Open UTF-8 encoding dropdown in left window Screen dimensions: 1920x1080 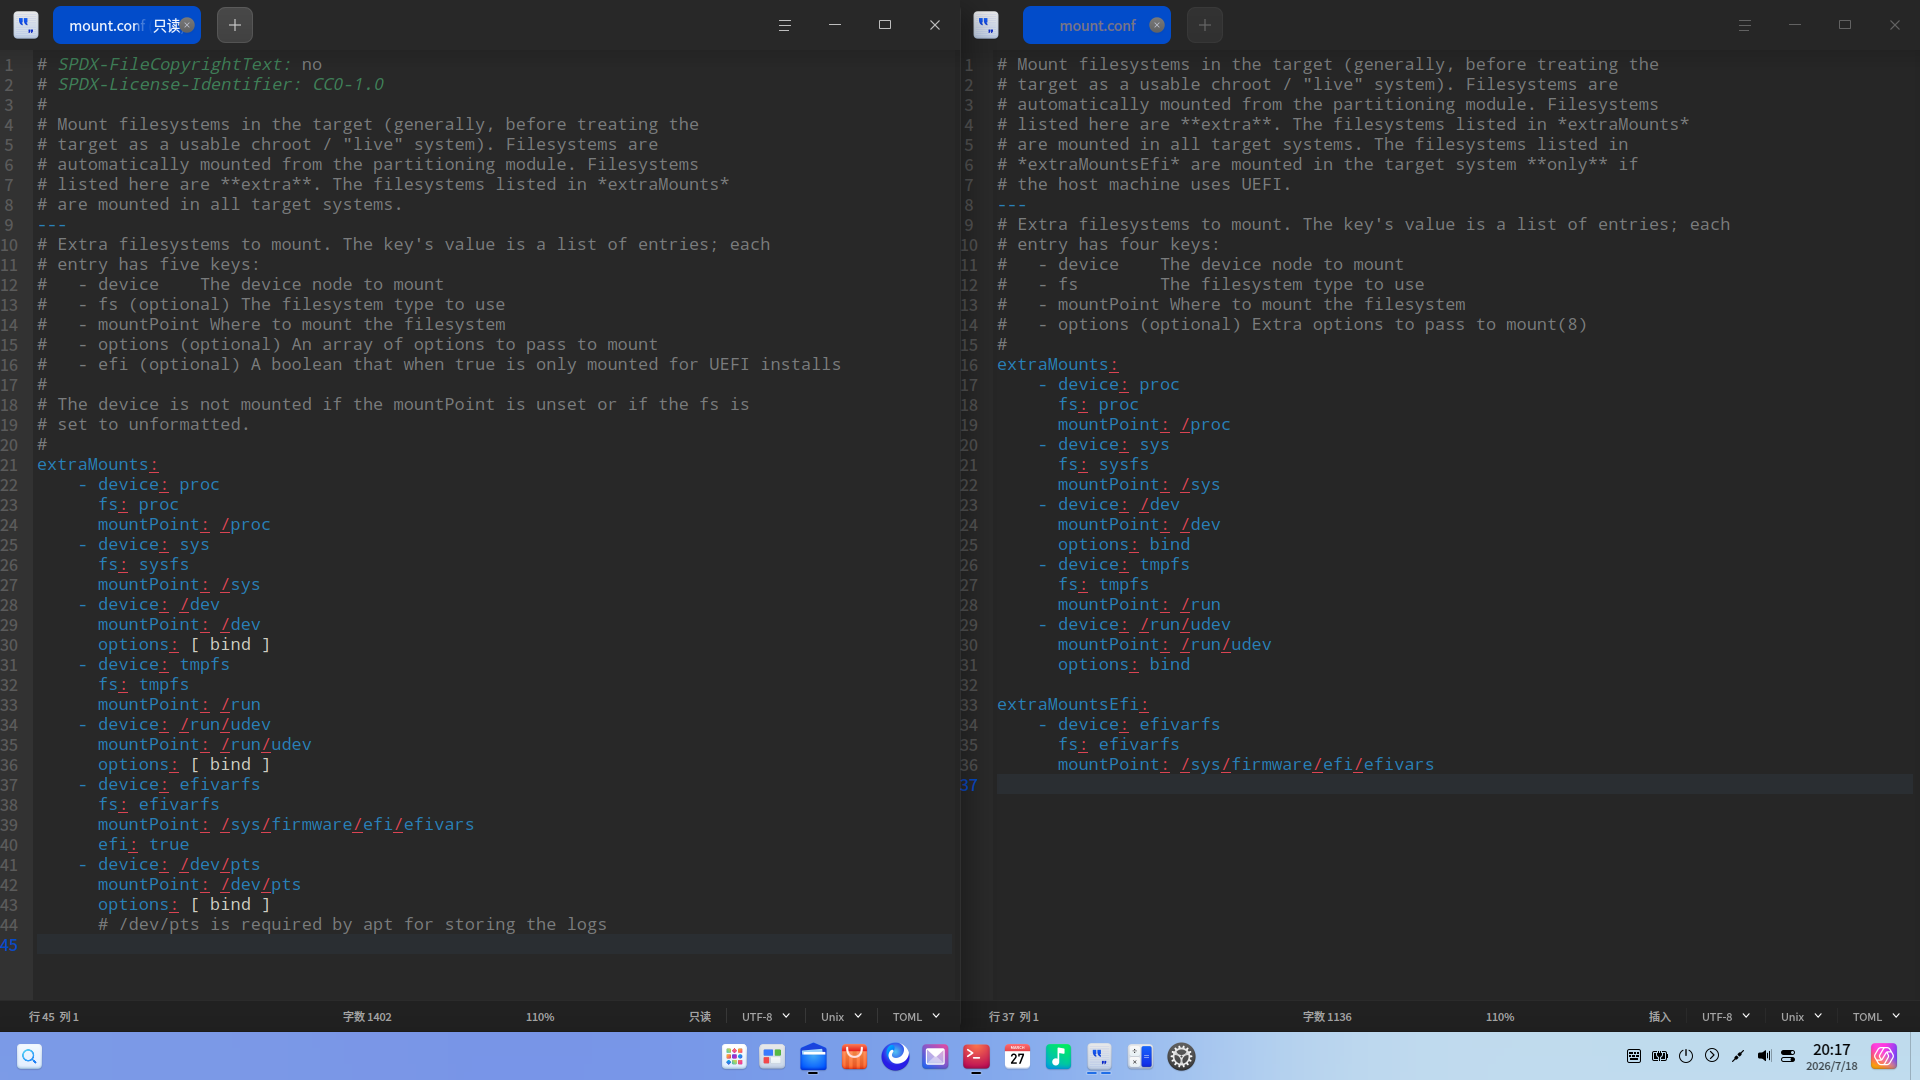click(766, 1016)
